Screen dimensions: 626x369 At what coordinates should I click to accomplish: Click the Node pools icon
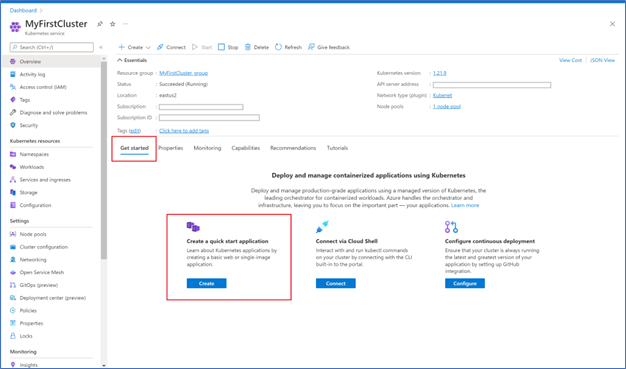click(13, 234)
